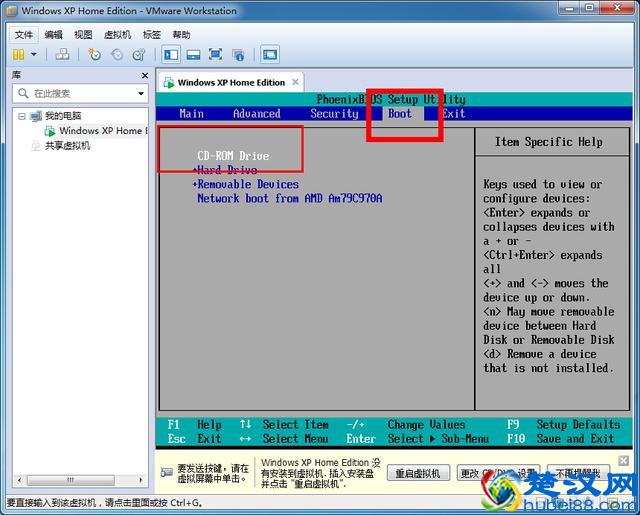The image size is (640, 515).
Task: Click F10 Save and Exit in BIOS footer
Action: [560, 439]
